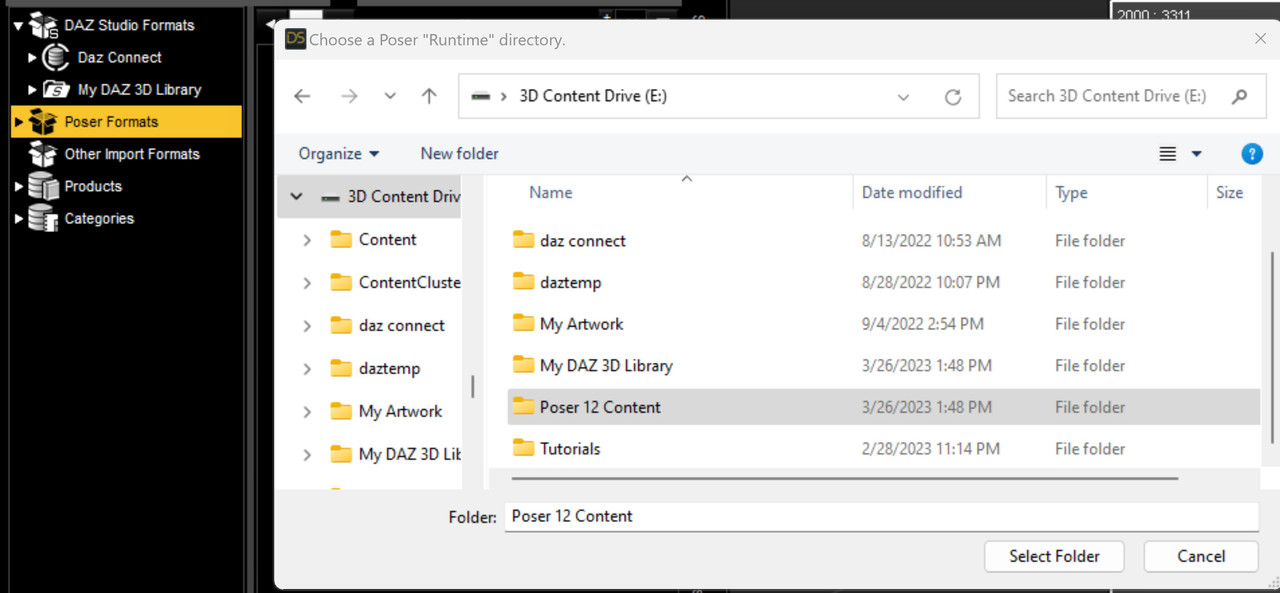This screenshot has width=1280, height=593.
Task: Click the My DAZ 3D Library icon
Action: [57, 90]
